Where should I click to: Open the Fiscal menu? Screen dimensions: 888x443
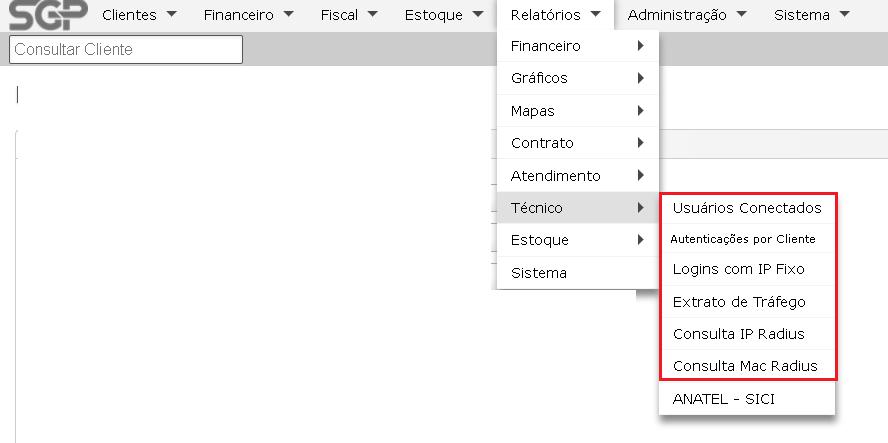349,15
